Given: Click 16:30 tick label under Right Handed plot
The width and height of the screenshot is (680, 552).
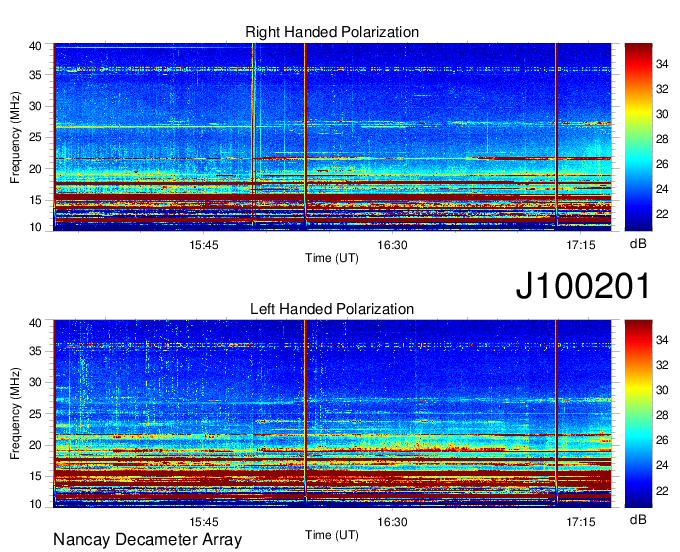Looking at the screenshot, I should (392, 245).
